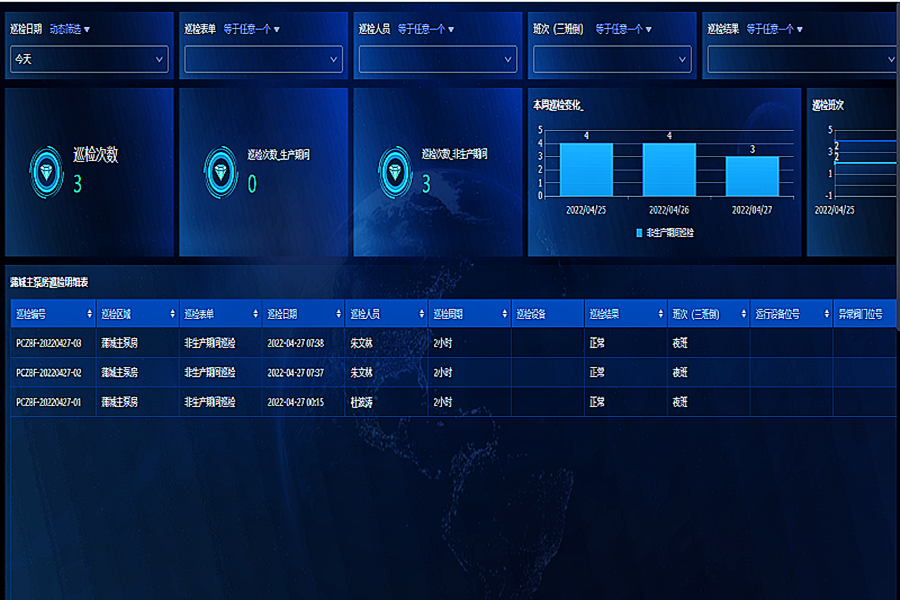This screenshot has width=900, height=600.
Task: Expand the 巡检人员 filter combo box
Action: coord(438,60)
